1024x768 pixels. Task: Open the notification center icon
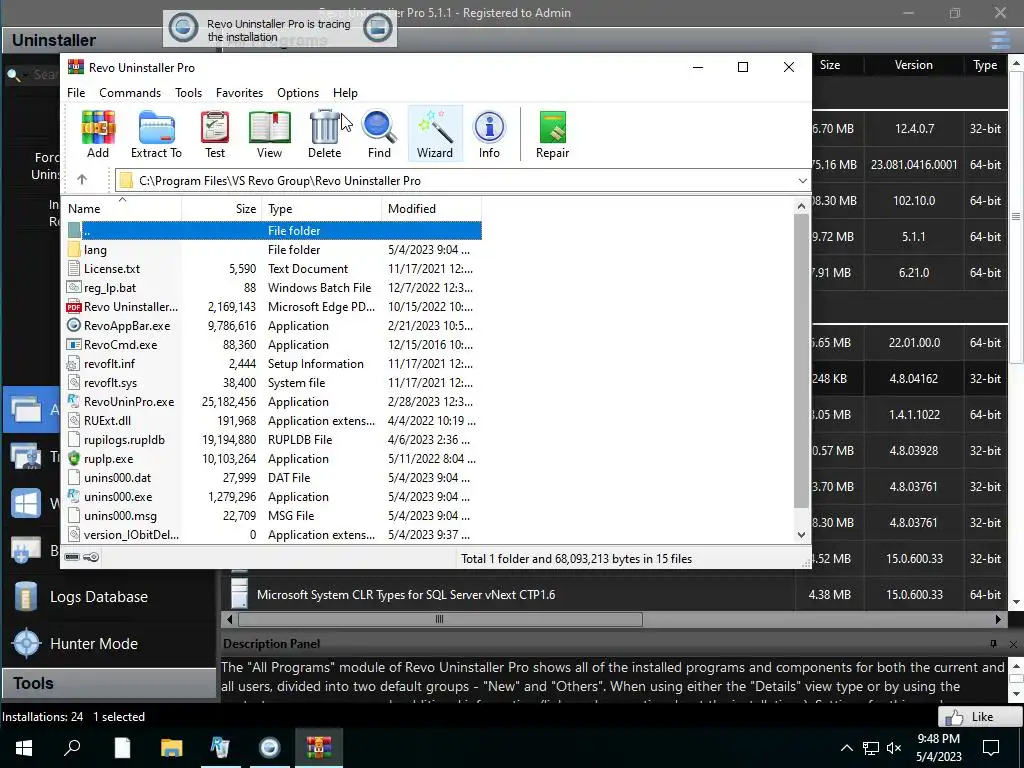[x=991, y=748]
